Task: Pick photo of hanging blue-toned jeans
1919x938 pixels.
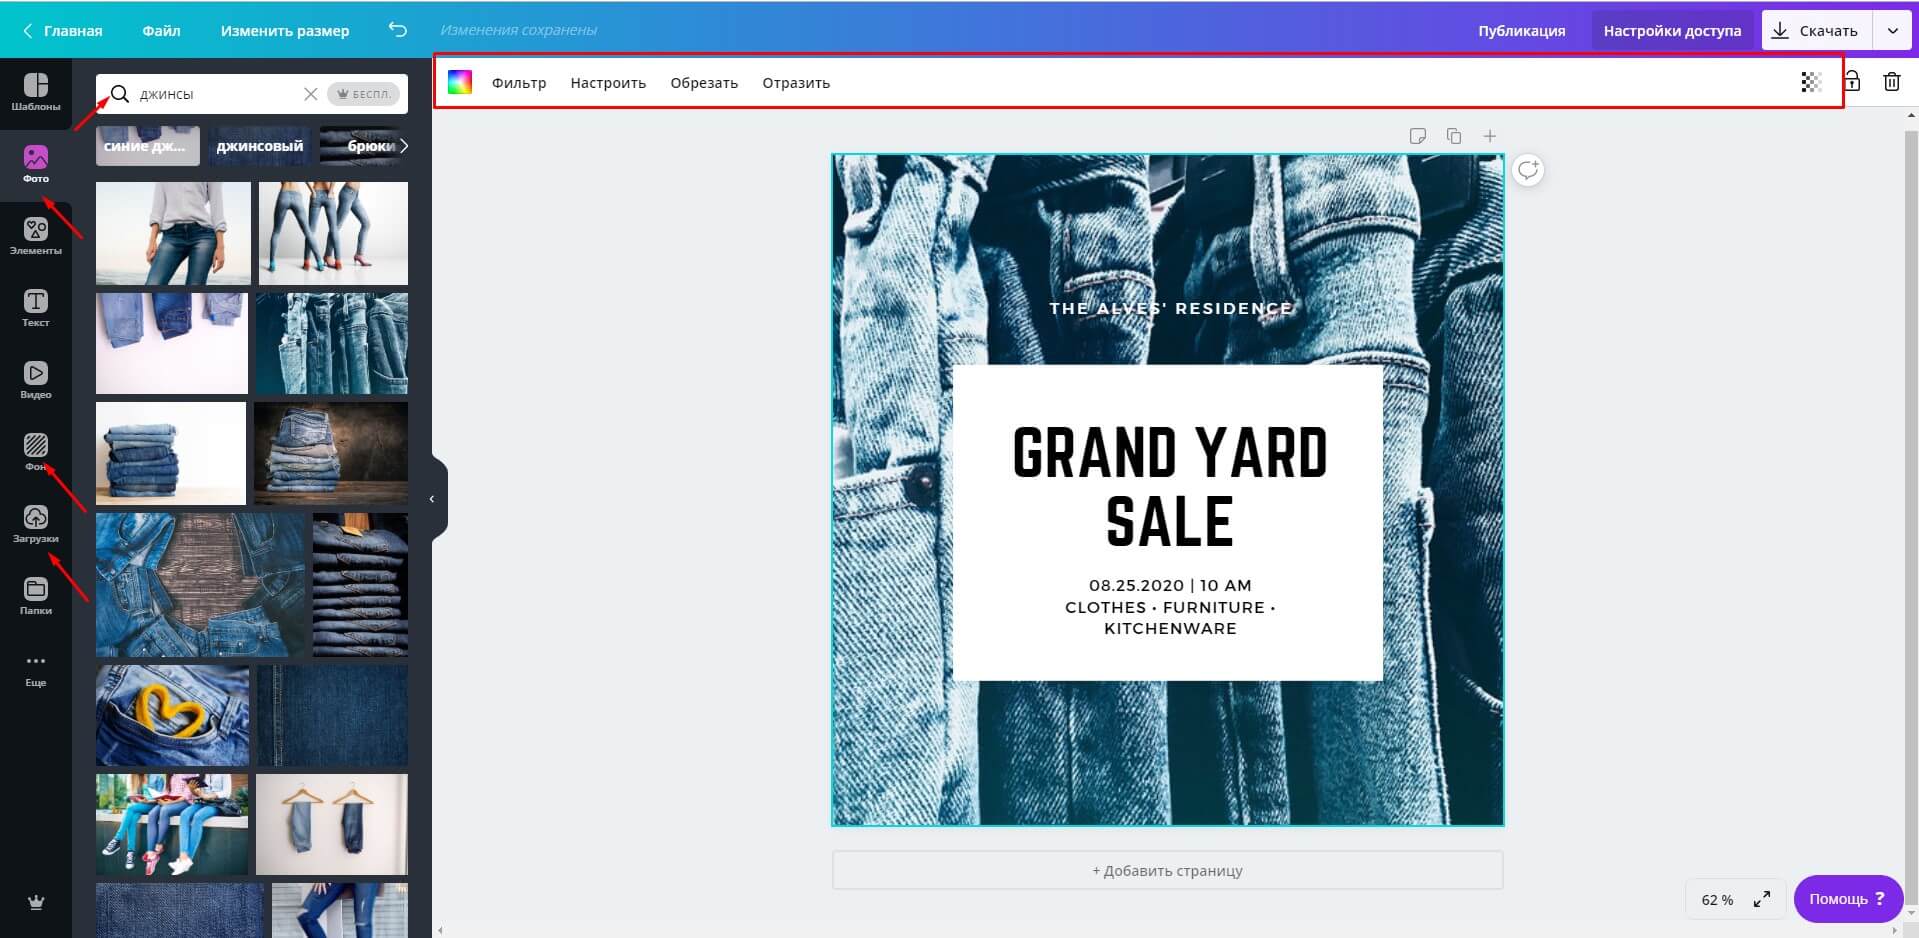Action: [331, 343]
